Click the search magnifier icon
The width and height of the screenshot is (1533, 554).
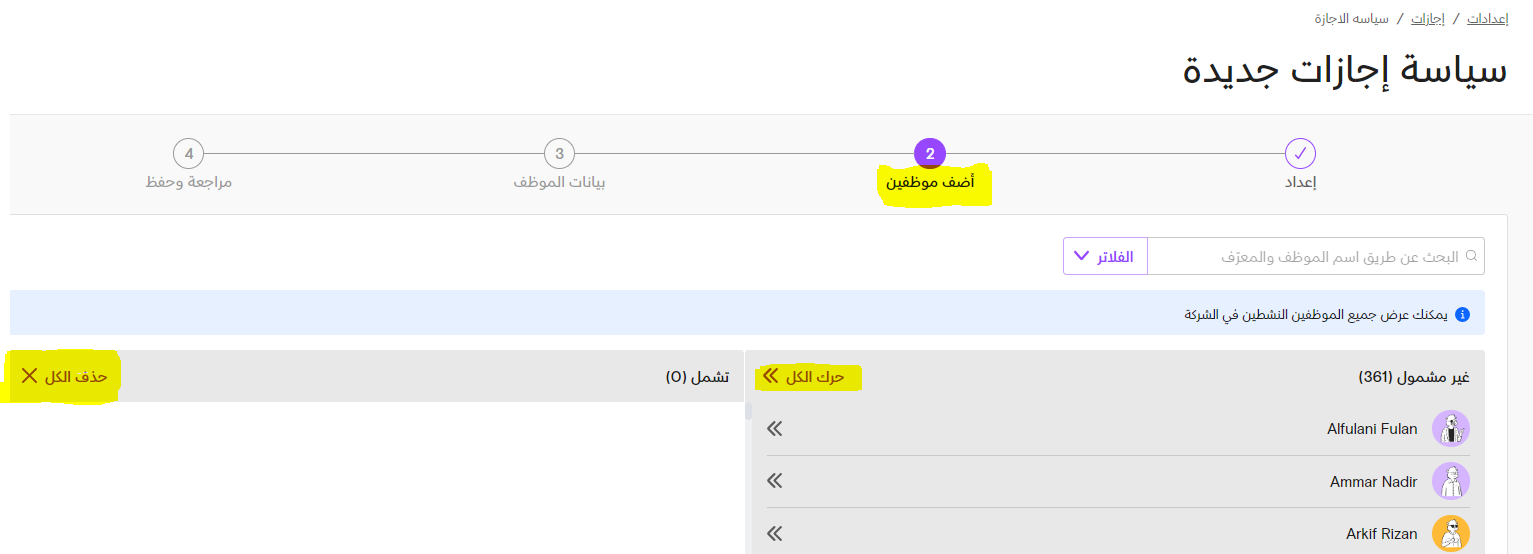[1471, 256]
